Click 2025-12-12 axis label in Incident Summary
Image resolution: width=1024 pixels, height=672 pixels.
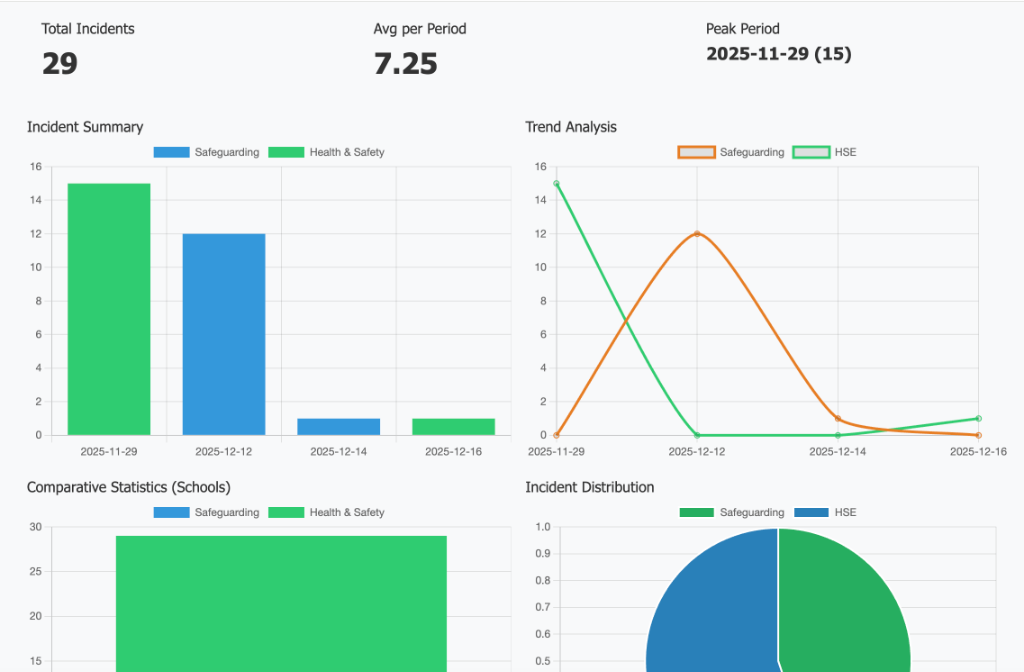coord(223,451)
